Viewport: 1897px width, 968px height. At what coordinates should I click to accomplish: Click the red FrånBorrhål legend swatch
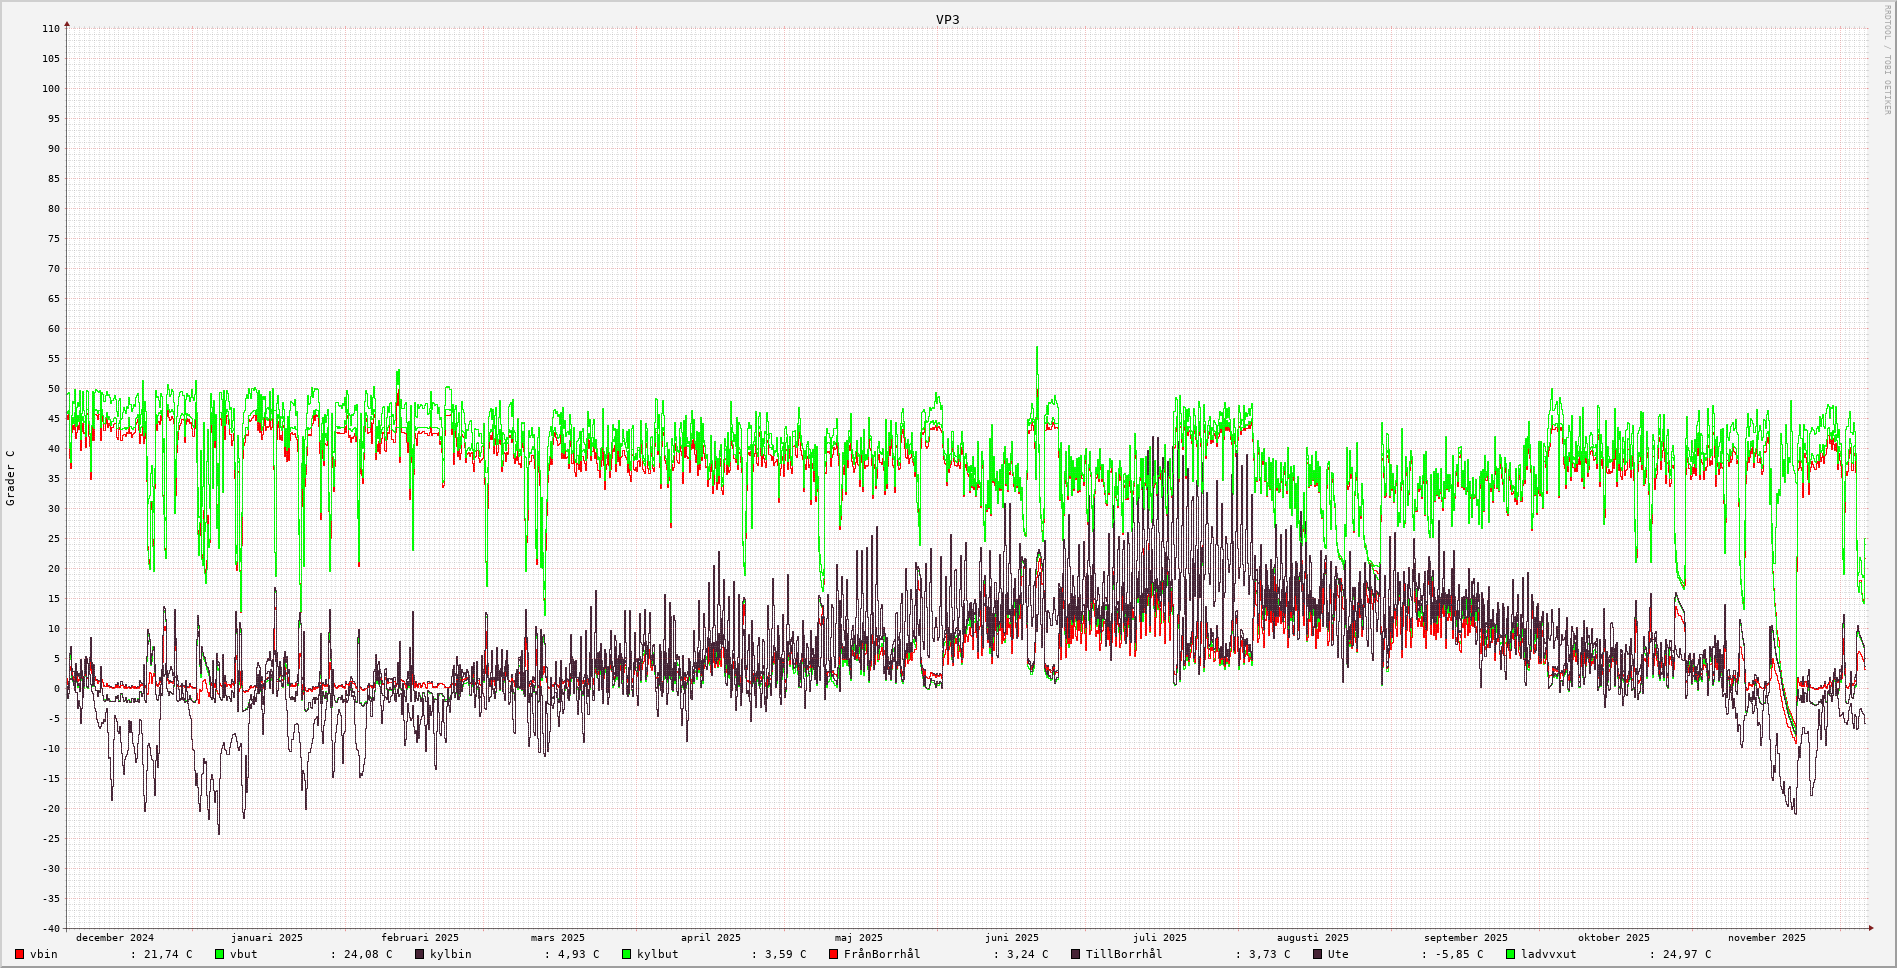pyautogui.click(x=833, y=954)
